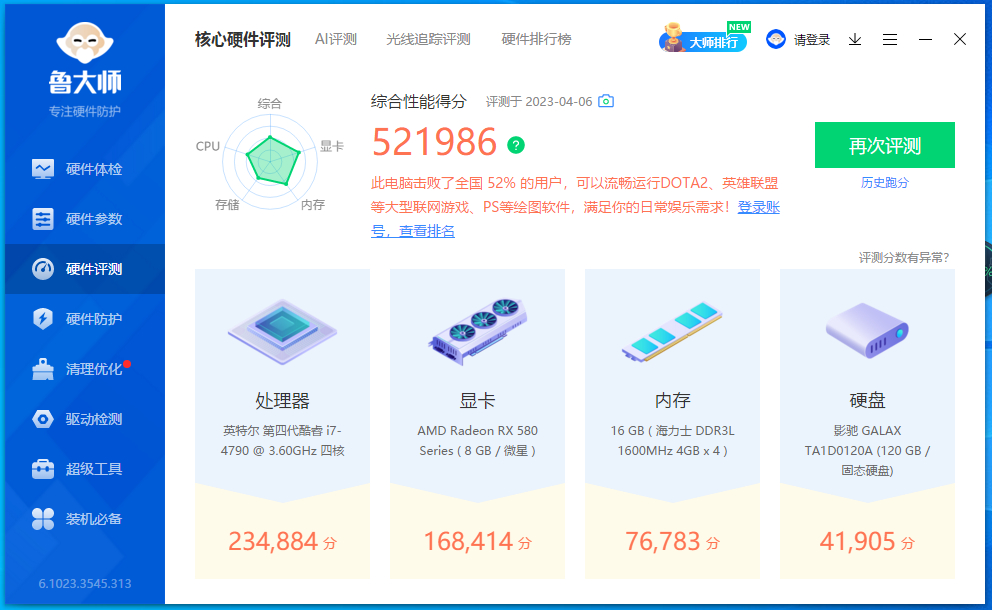Open the 历史跑分 link
The height and width of the screenshot is (610, 992).
pyautogui.click(x=884, y=183)
